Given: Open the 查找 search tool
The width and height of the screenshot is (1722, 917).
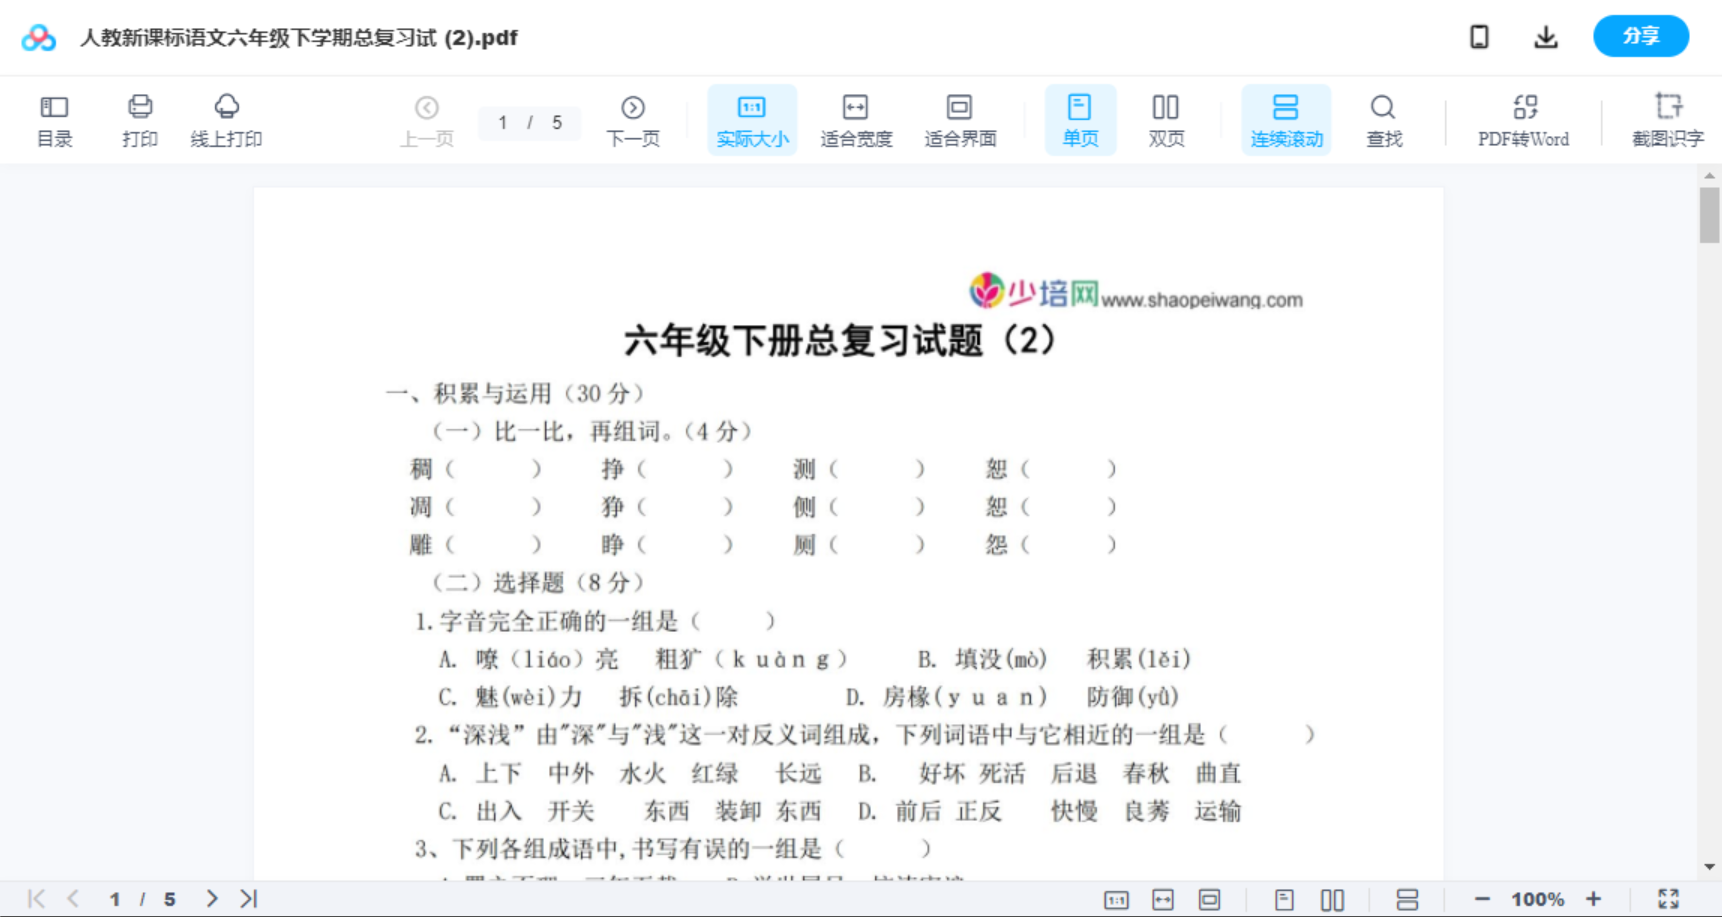Looking at the screenshot, I should pyautogui.click(x=1383, y=119).
